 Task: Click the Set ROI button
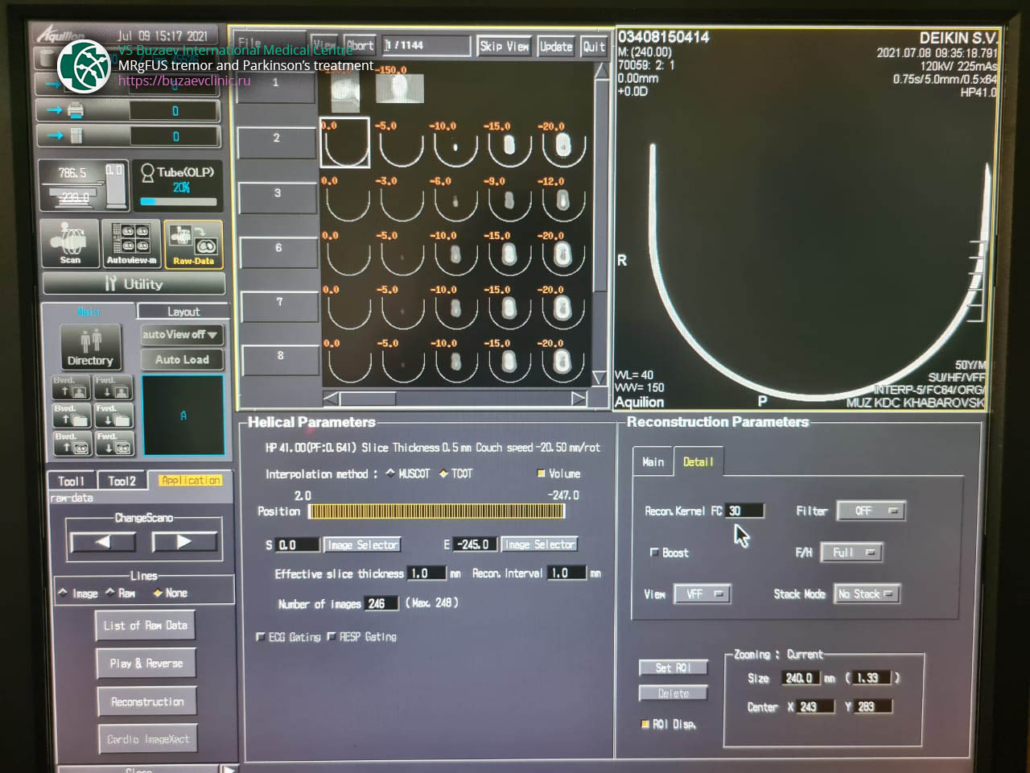pos(672,668)
